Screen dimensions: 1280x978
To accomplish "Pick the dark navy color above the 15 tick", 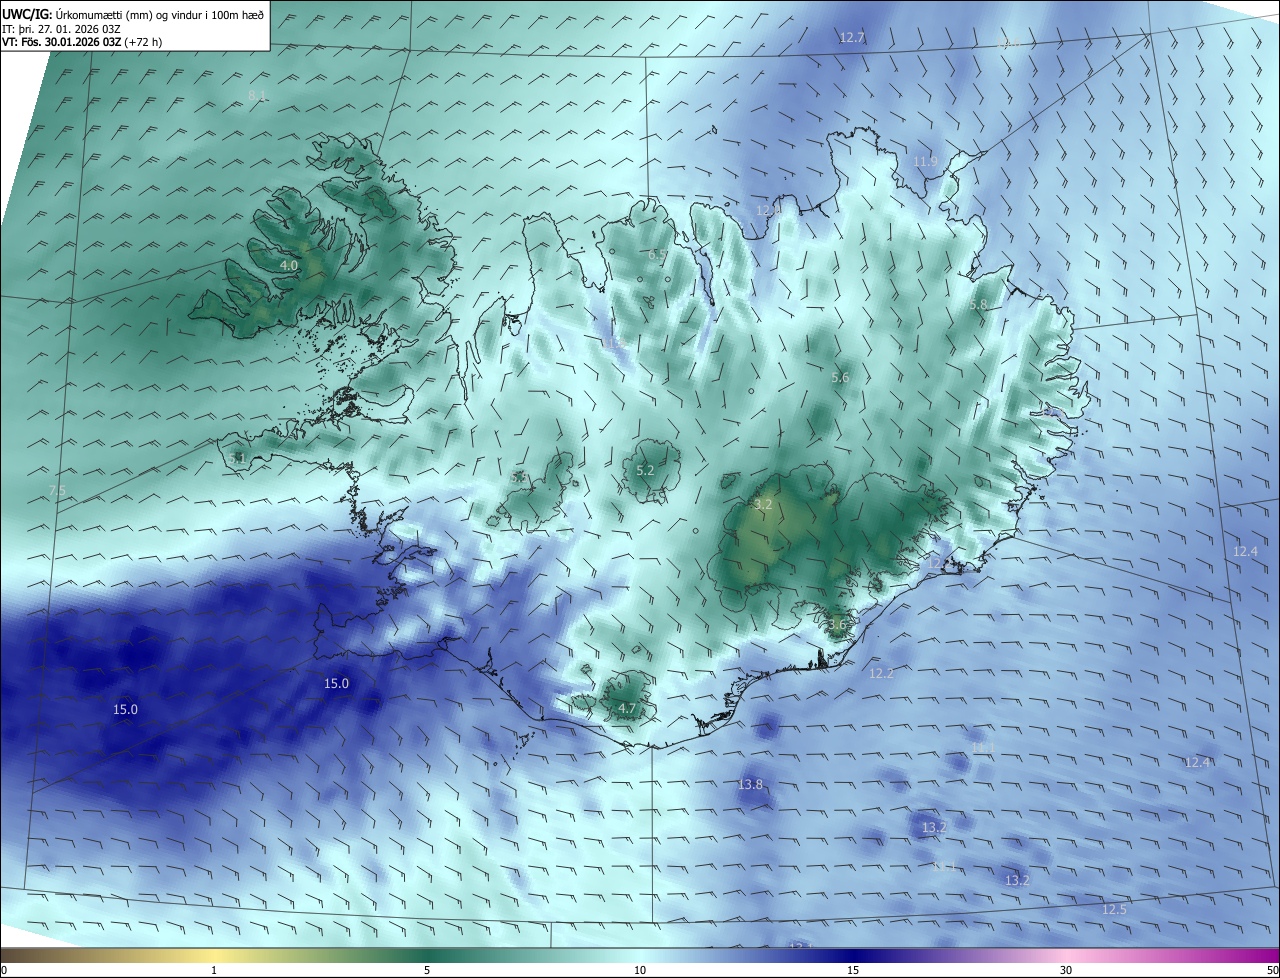I will click(x=853, y=955).
